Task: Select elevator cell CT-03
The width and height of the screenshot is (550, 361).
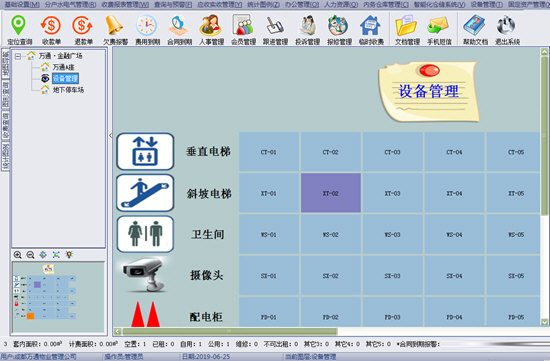Action: pos(393,152)
